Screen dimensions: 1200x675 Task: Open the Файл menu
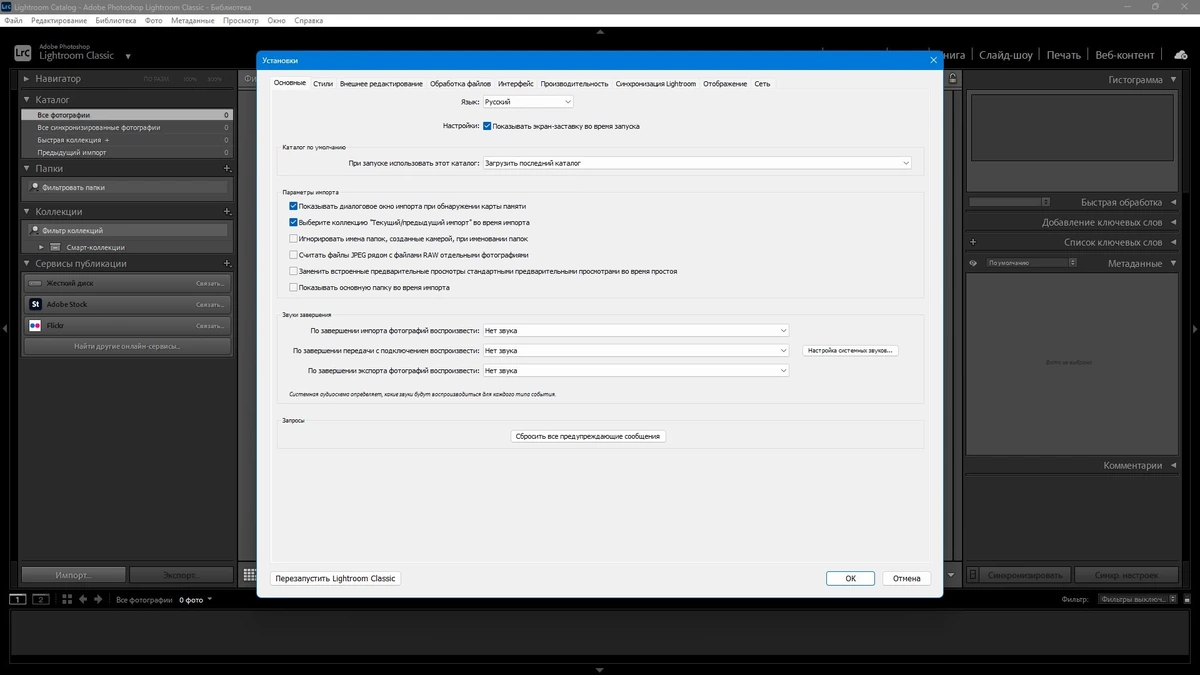pos(13,20)
